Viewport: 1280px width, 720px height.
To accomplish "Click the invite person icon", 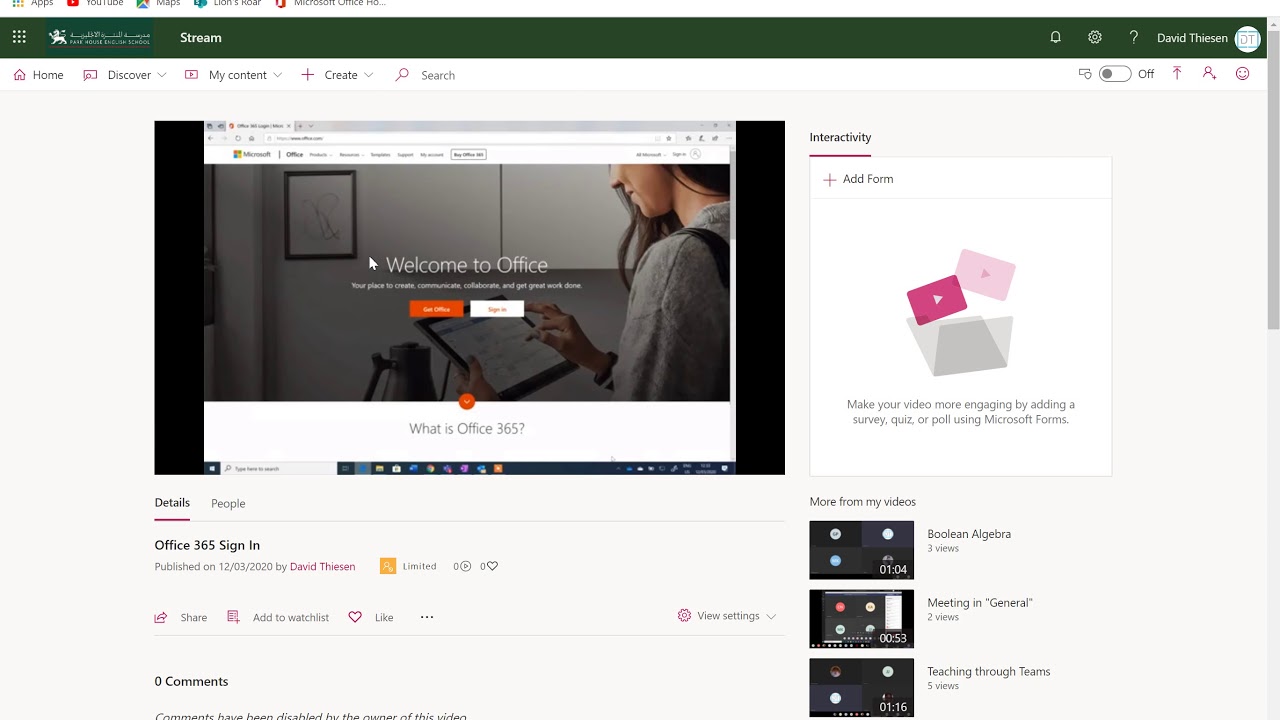I will point(1209,74).
